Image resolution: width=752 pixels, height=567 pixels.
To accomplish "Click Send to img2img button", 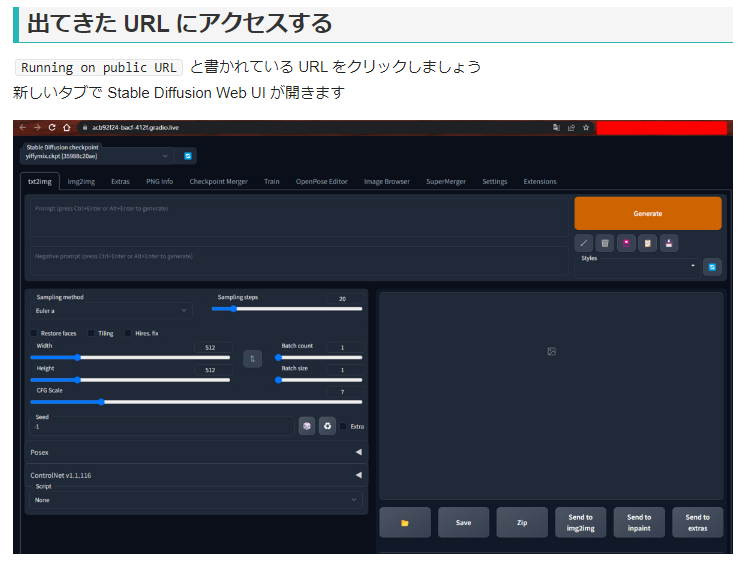I will click(580, 522).
